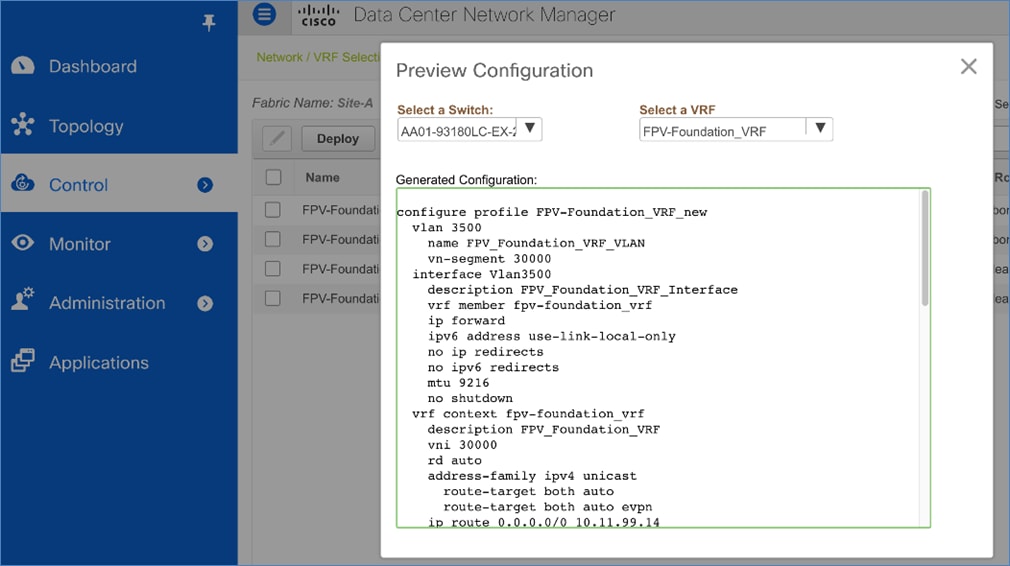Select the Monitor menu item
This screenshot has height=566, width=1010.
click(80, 244)
